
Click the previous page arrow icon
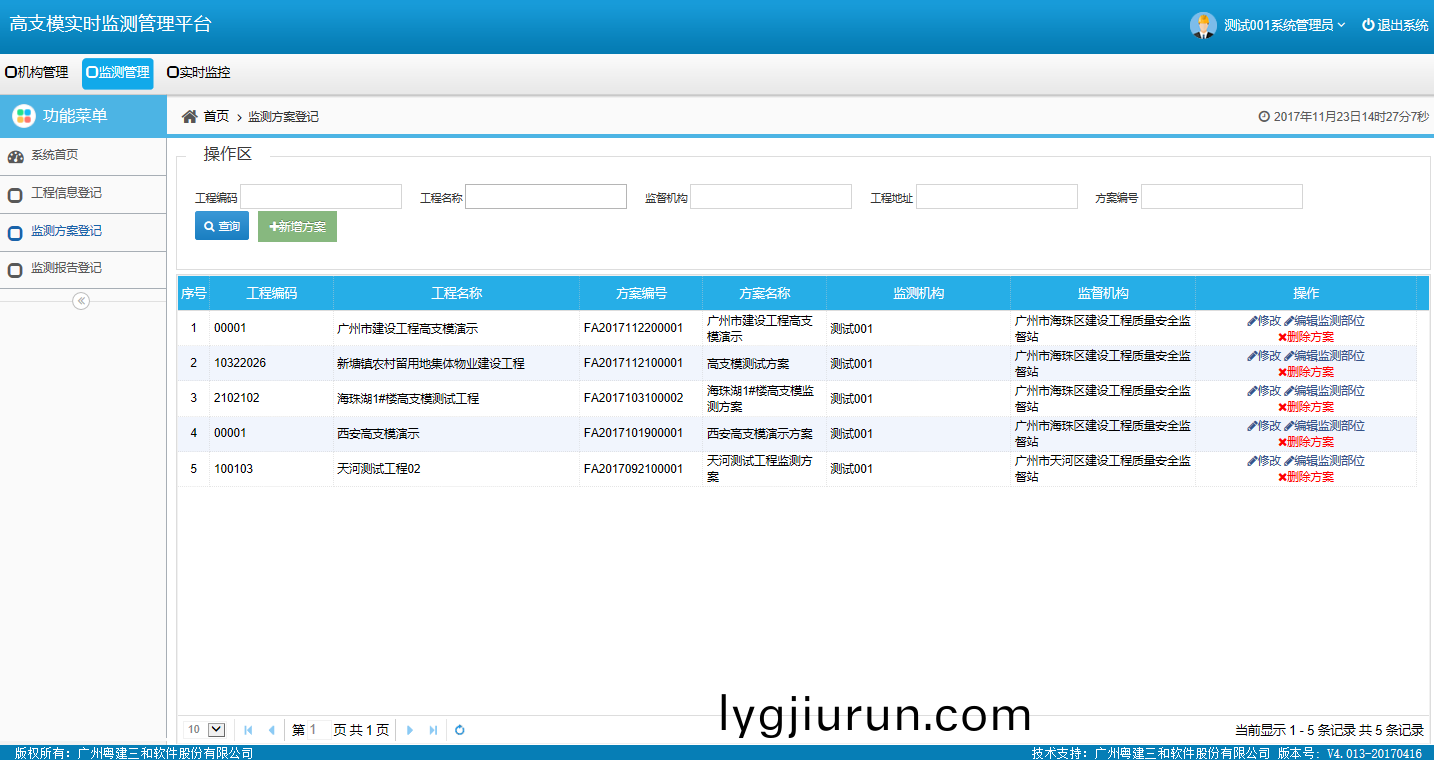[271, 730]
